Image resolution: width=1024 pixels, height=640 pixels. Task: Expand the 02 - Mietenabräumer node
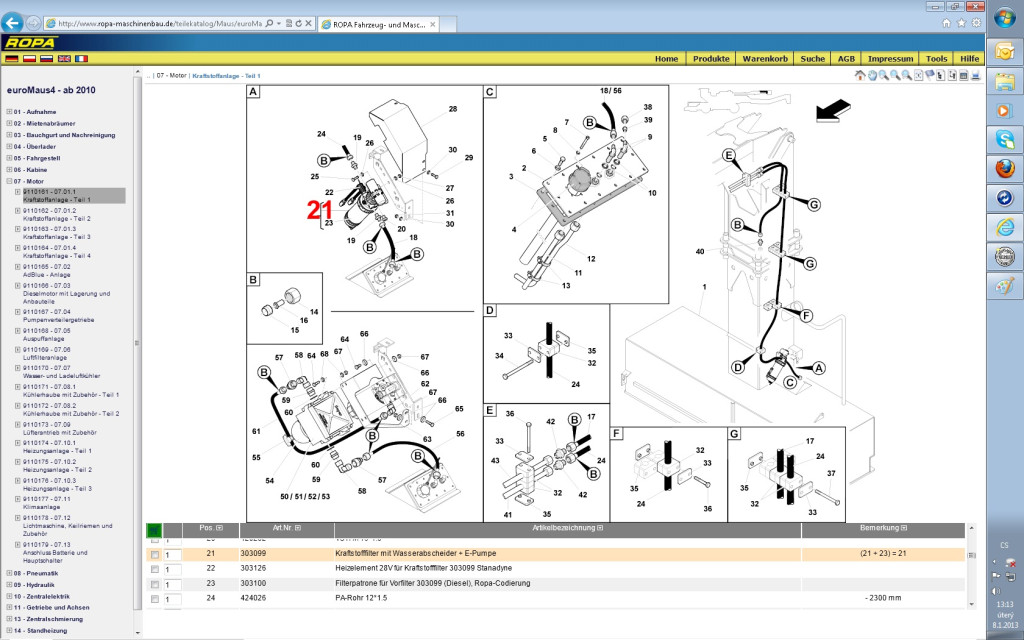click(x=9, y=123)
